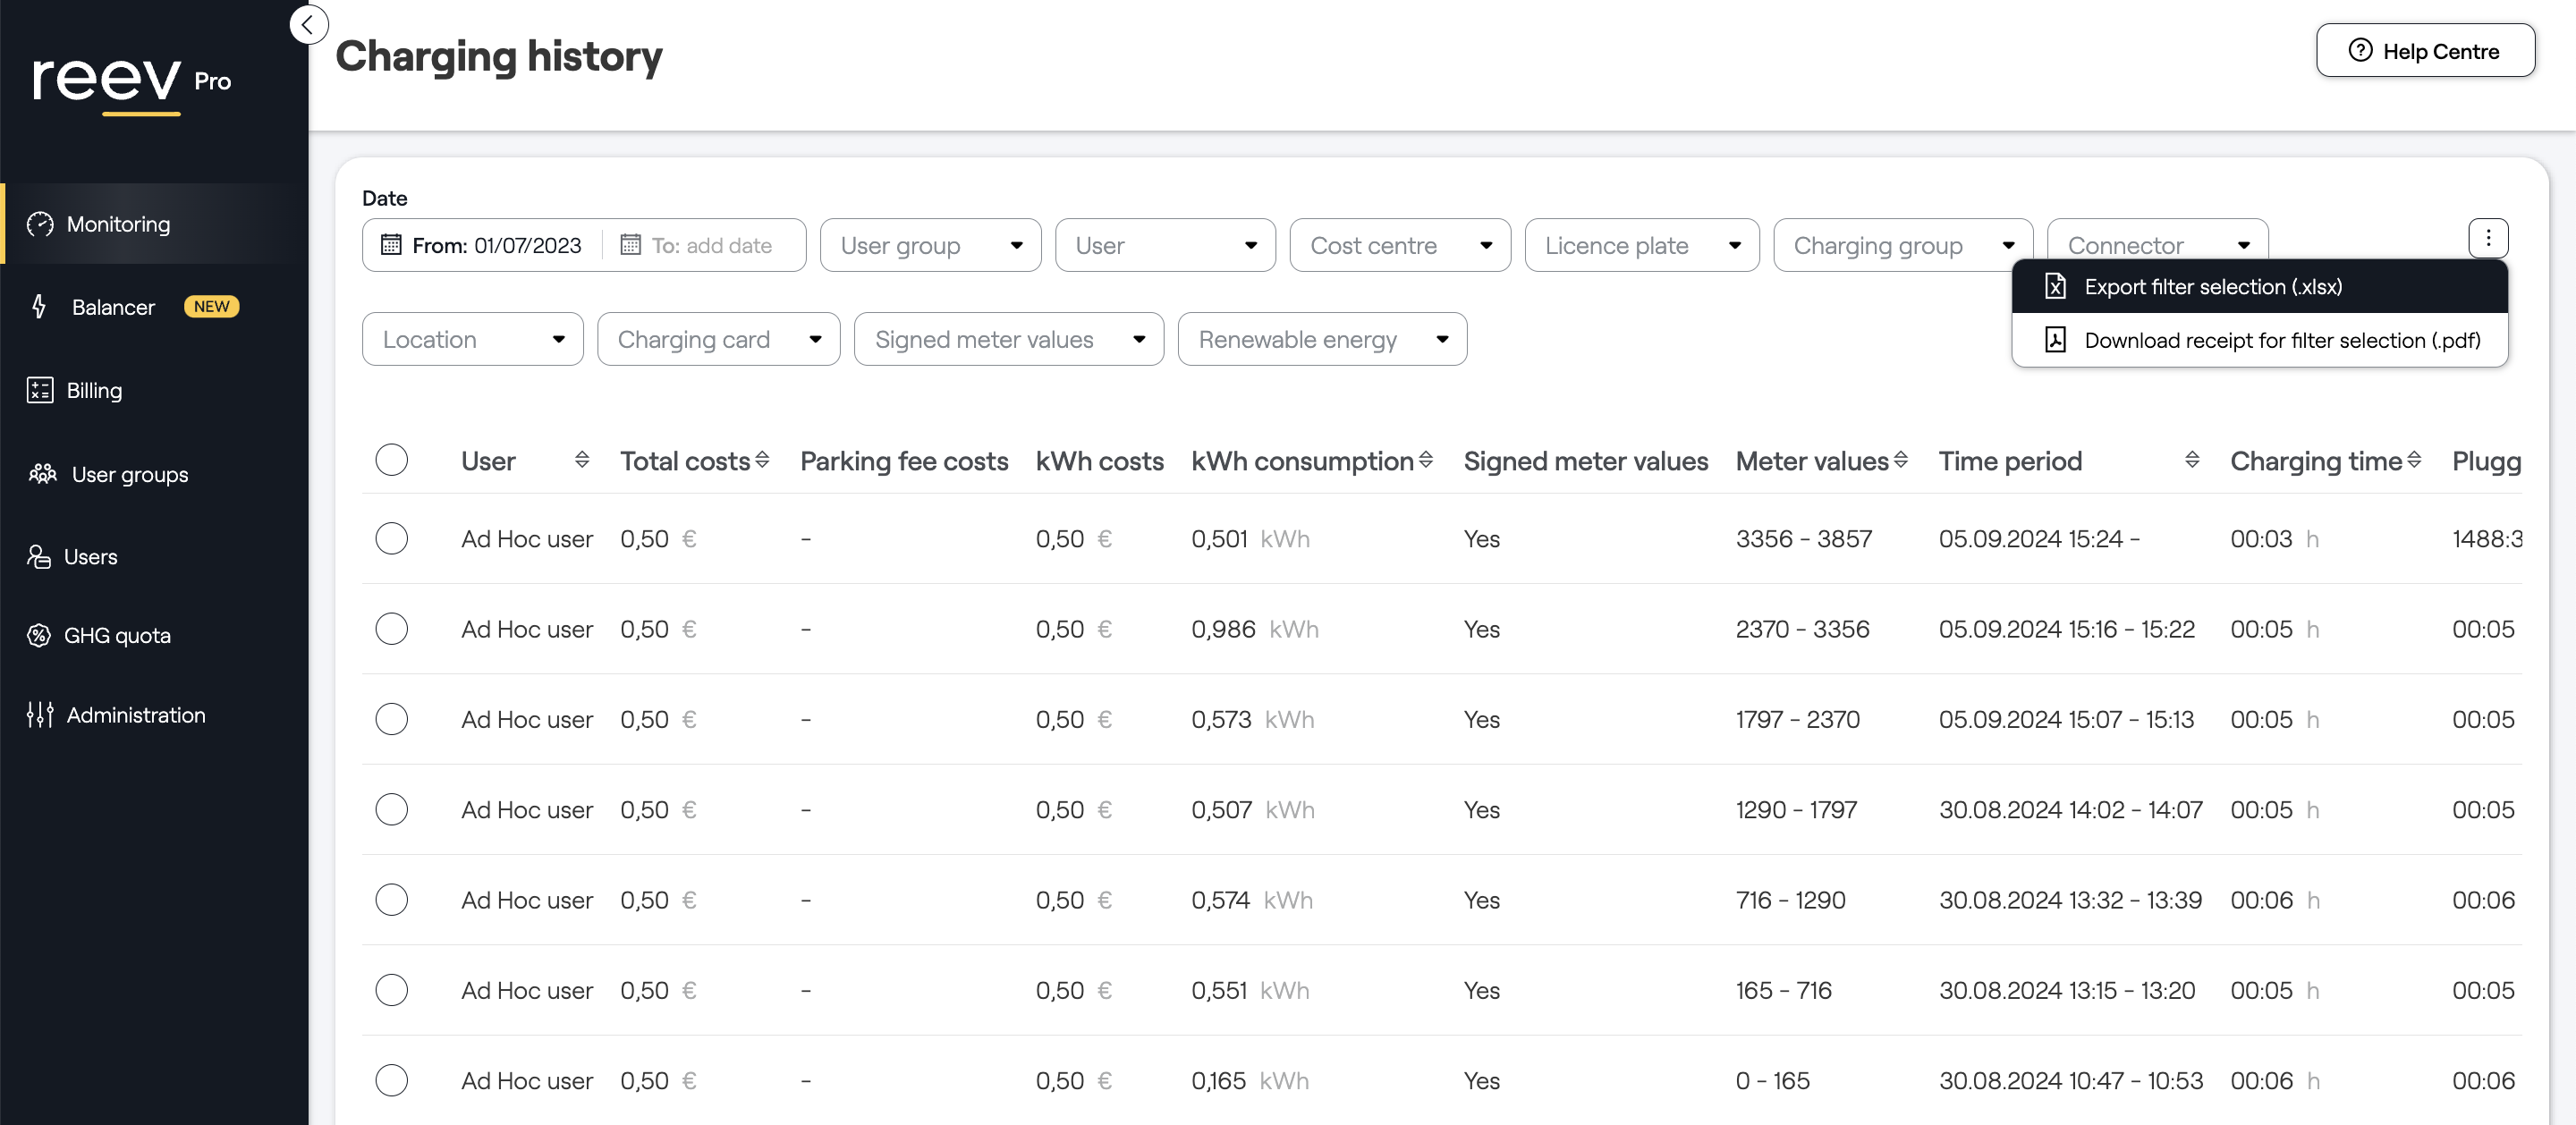Select the first Ad Hoc user row

pos(391,539)
